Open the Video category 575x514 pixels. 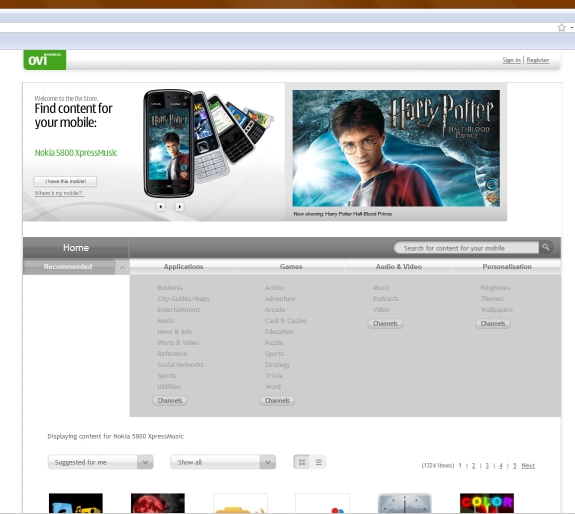[x=381, y=310]
